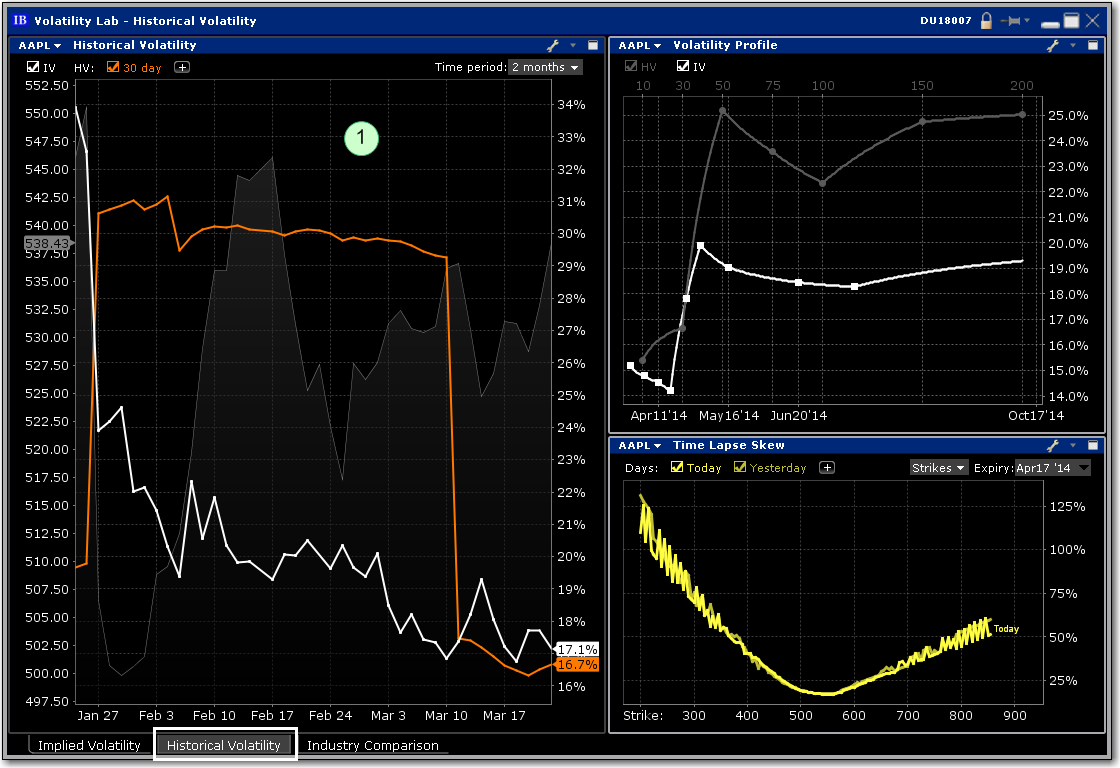Open AAPL symbol dropdown in Volatility Profile
The height and width of the screenshot is (768, 1120).
(x=640, y=45)
